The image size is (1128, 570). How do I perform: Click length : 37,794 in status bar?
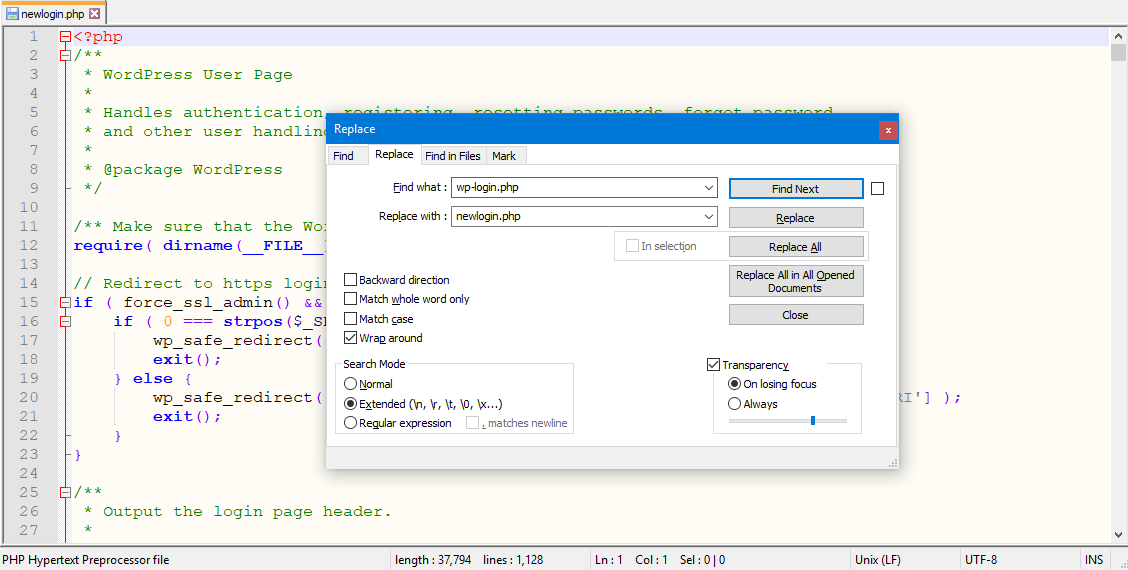[x=433, y=560]
